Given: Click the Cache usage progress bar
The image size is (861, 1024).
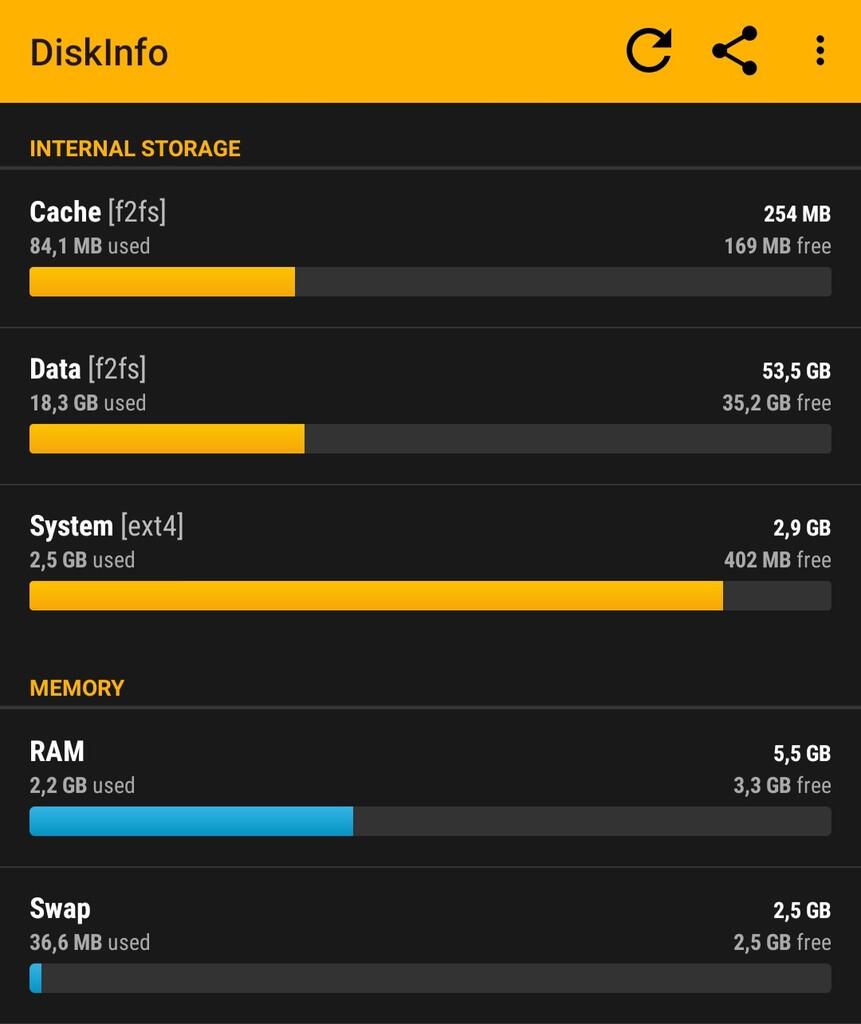Looking at the screenshot, I should point(430,282).
